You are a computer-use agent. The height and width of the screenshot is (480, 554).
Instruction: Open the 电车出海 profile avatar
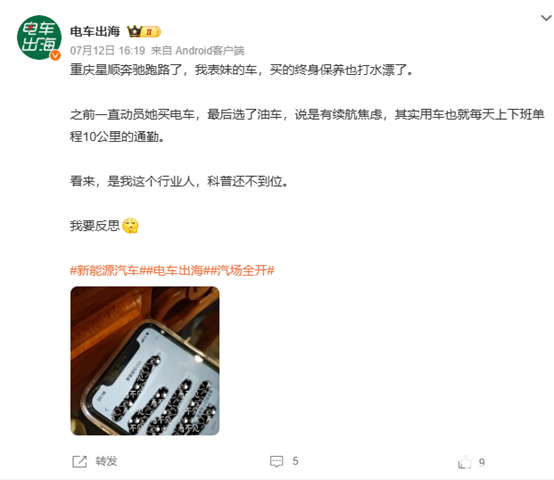[x=39, y=37]
